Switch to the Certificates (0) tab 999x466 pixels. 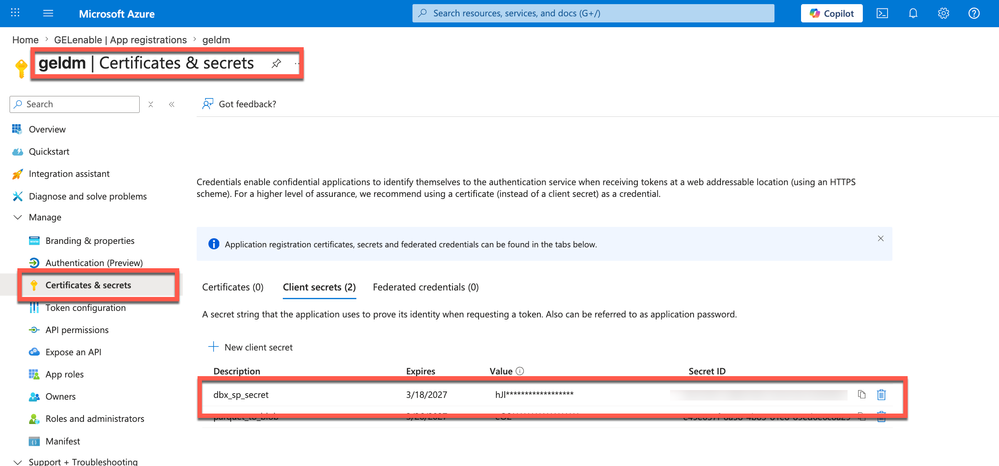[x=233, y=288]
